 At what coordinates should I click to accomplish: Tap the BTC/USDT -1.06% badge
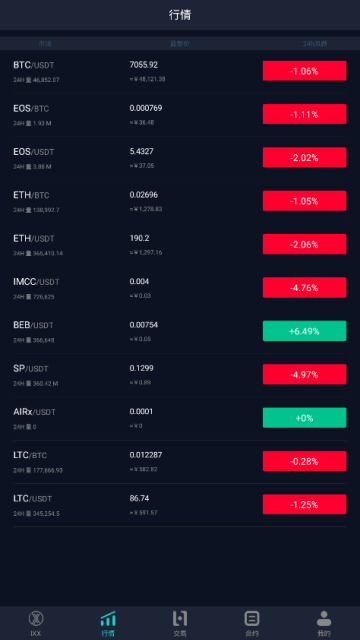tap(304, 71)
